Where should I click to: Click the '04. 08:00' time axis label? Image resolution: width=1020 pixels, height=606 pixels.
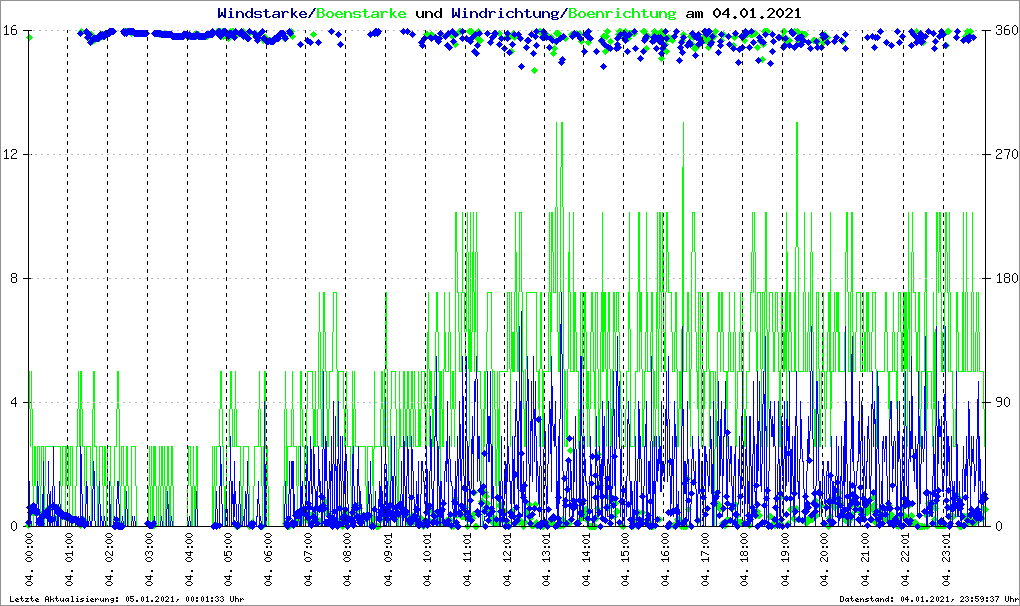(347, 560)
